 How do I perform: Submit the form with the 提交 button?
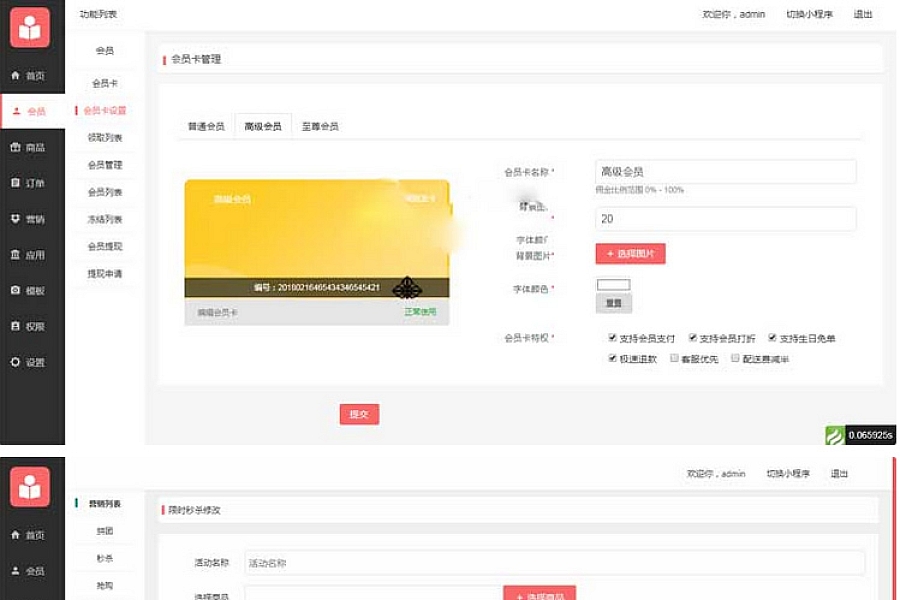[x=359, y=414]
